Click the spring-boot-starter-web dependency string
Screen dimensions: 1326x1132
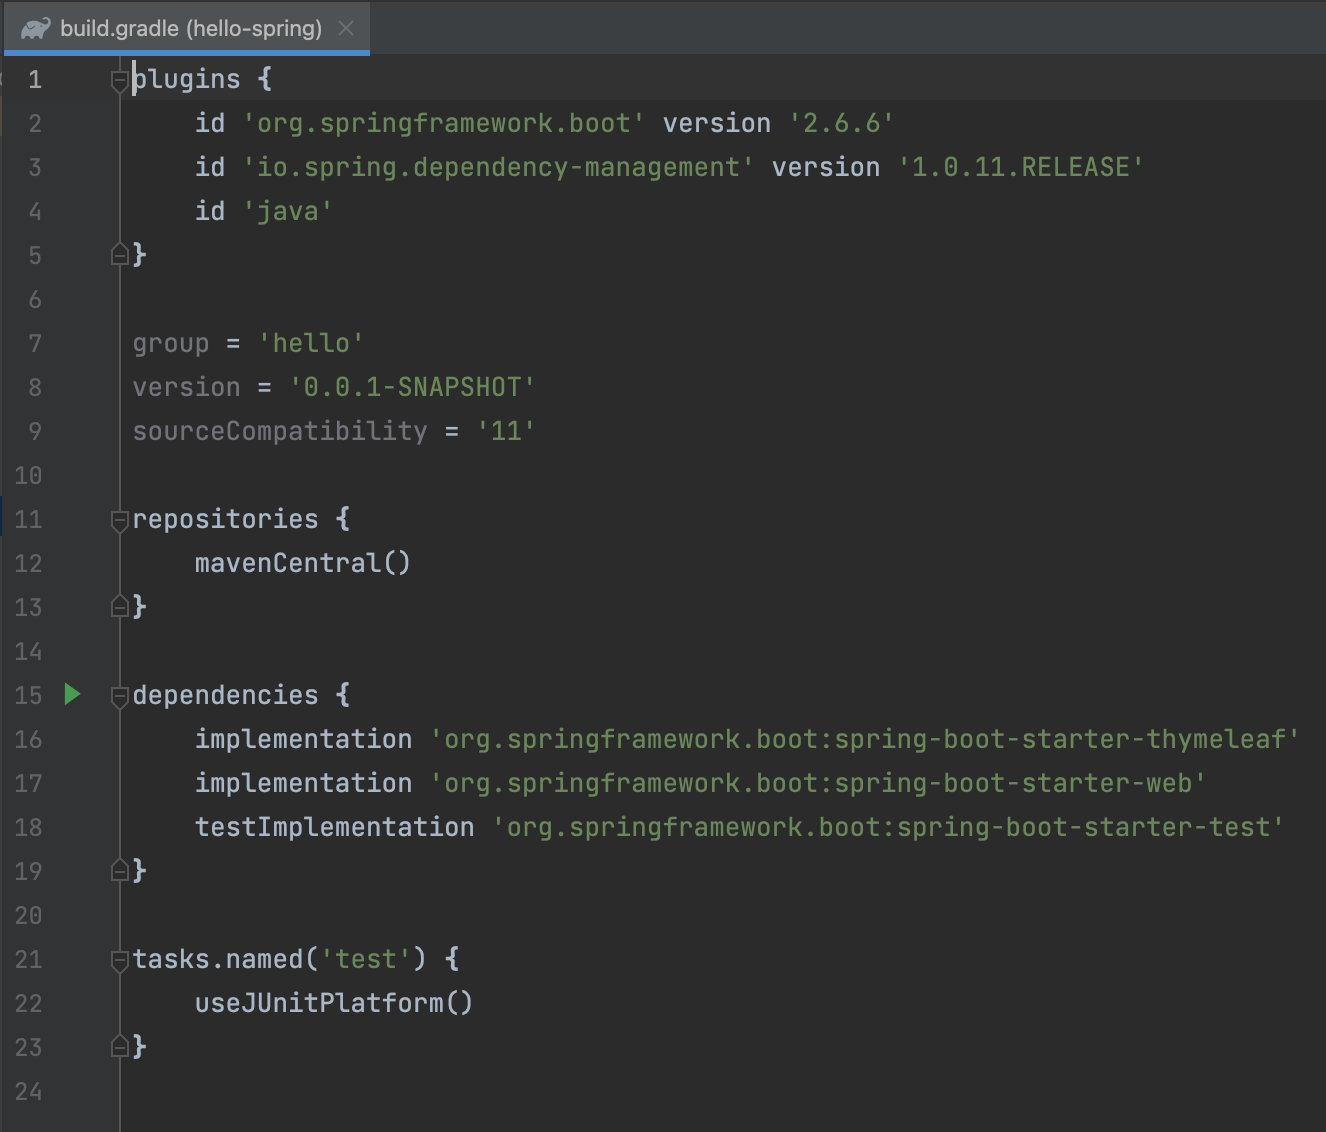coord(819,783)
